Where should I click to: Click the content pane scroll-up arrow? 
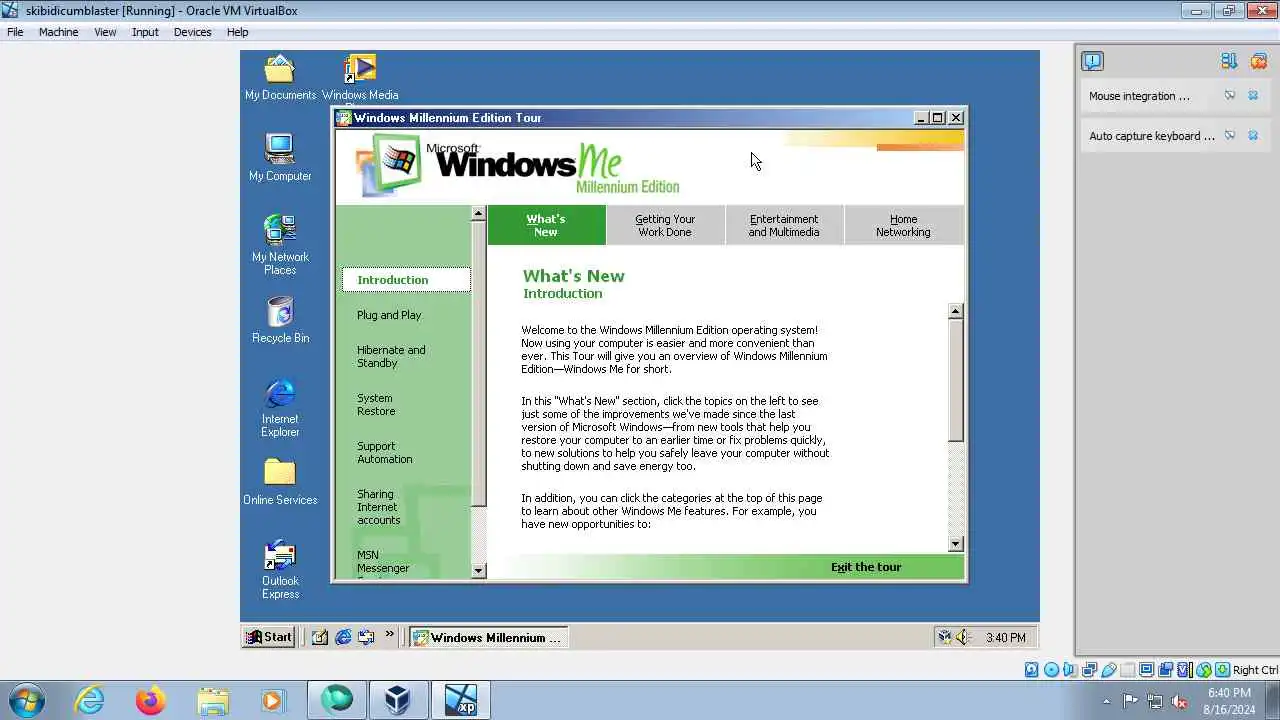tap(955, 311)
